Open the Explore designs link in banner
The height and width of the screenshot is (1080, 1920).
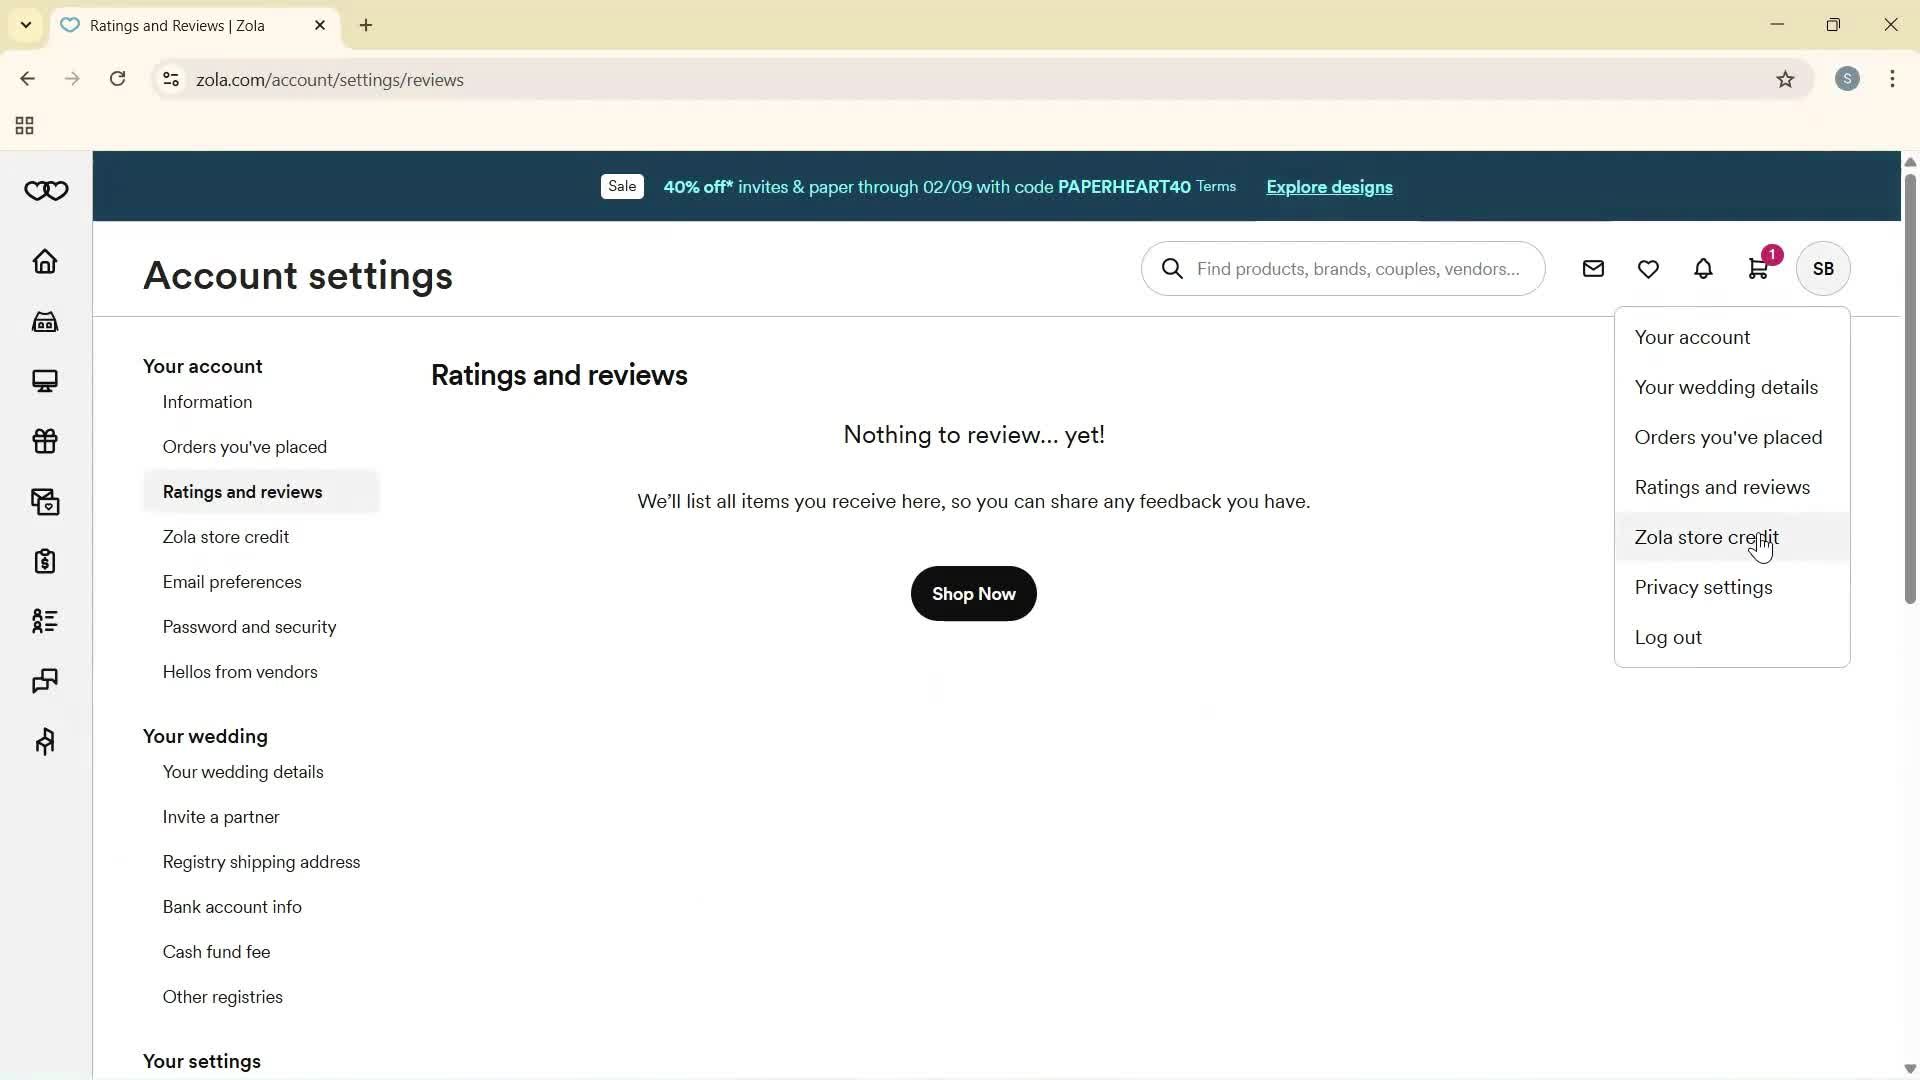pyautogui.click(x=1328, y=187)
